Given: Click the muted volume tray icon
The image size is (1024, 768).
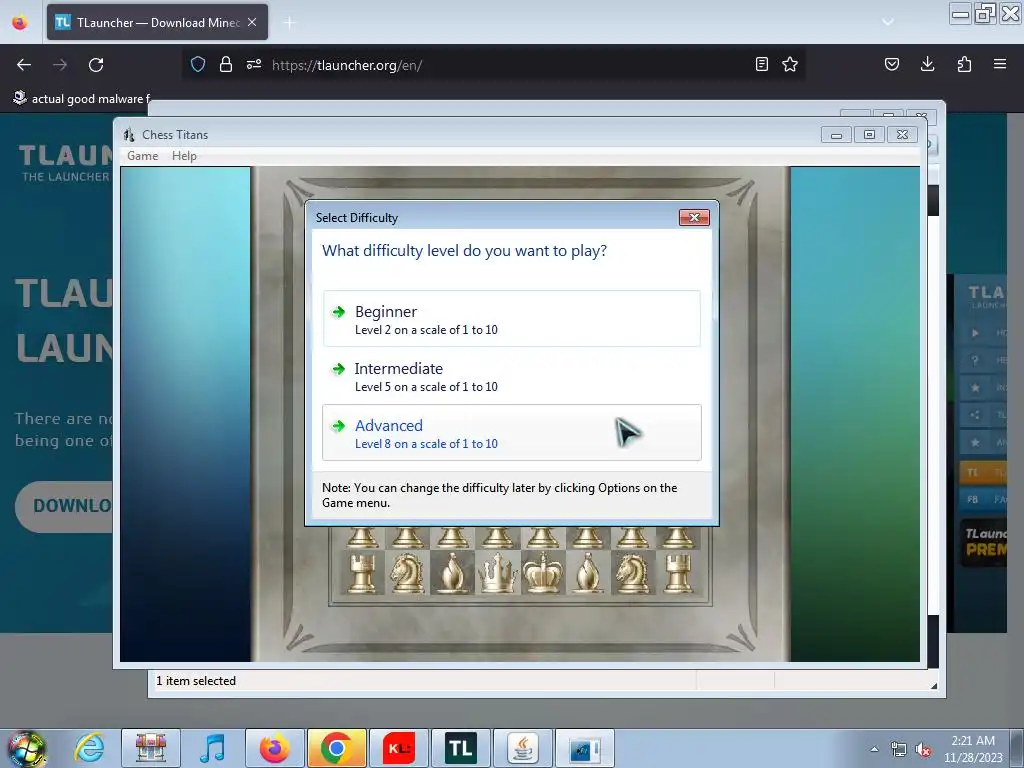Looking at the screenshot, I should [x=923, y=750].
